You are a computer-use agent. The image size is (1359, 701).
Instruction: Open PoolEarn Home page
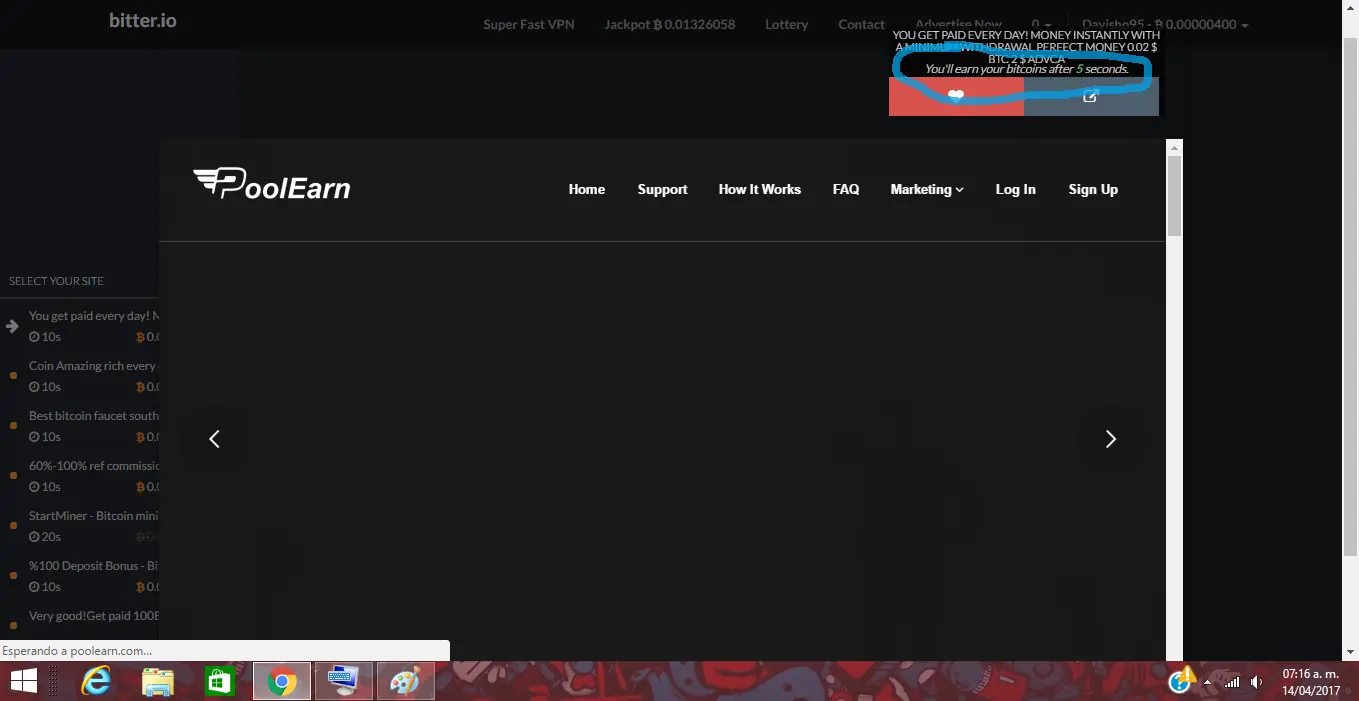coord(587,189)
